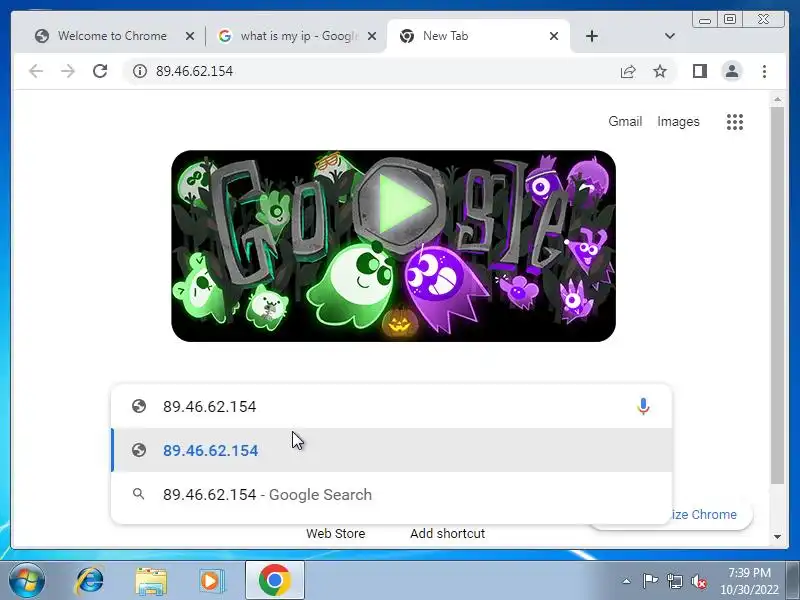Open the Gmail link
This screenshot has width=800, height=600.
[625, 121]
